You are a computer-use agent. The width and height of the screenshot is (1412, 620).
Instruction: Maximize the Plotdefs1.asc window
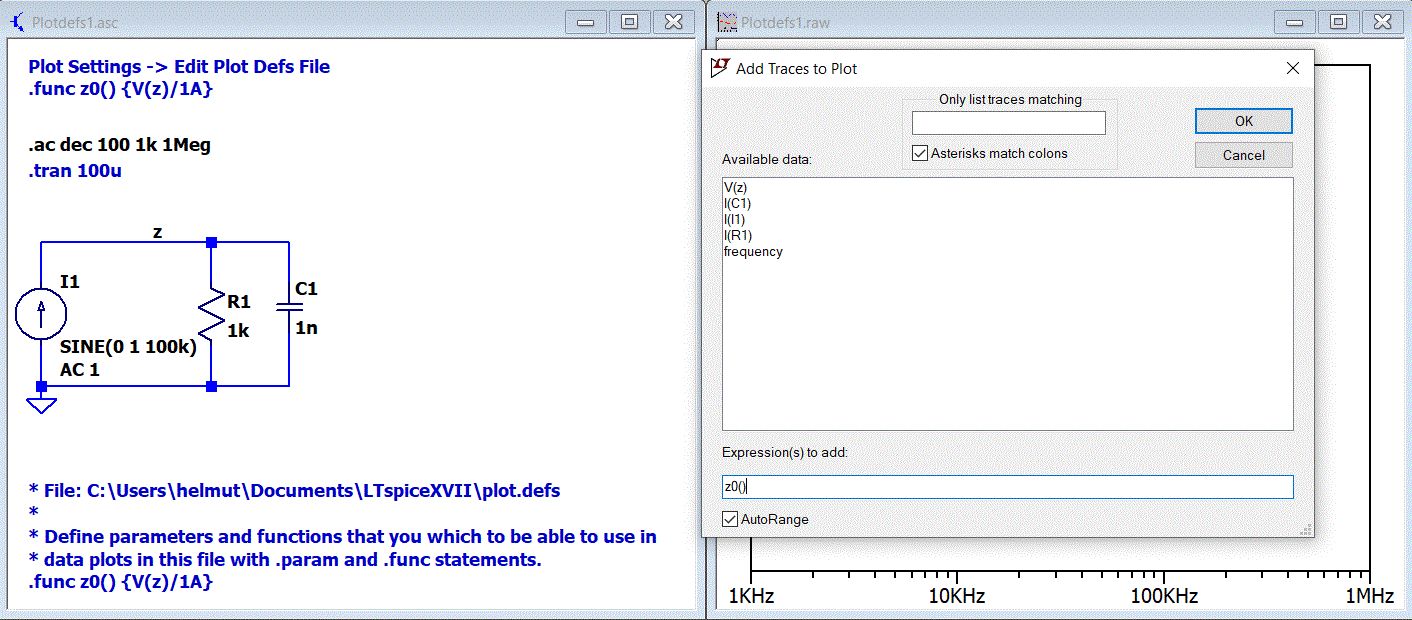630,21
